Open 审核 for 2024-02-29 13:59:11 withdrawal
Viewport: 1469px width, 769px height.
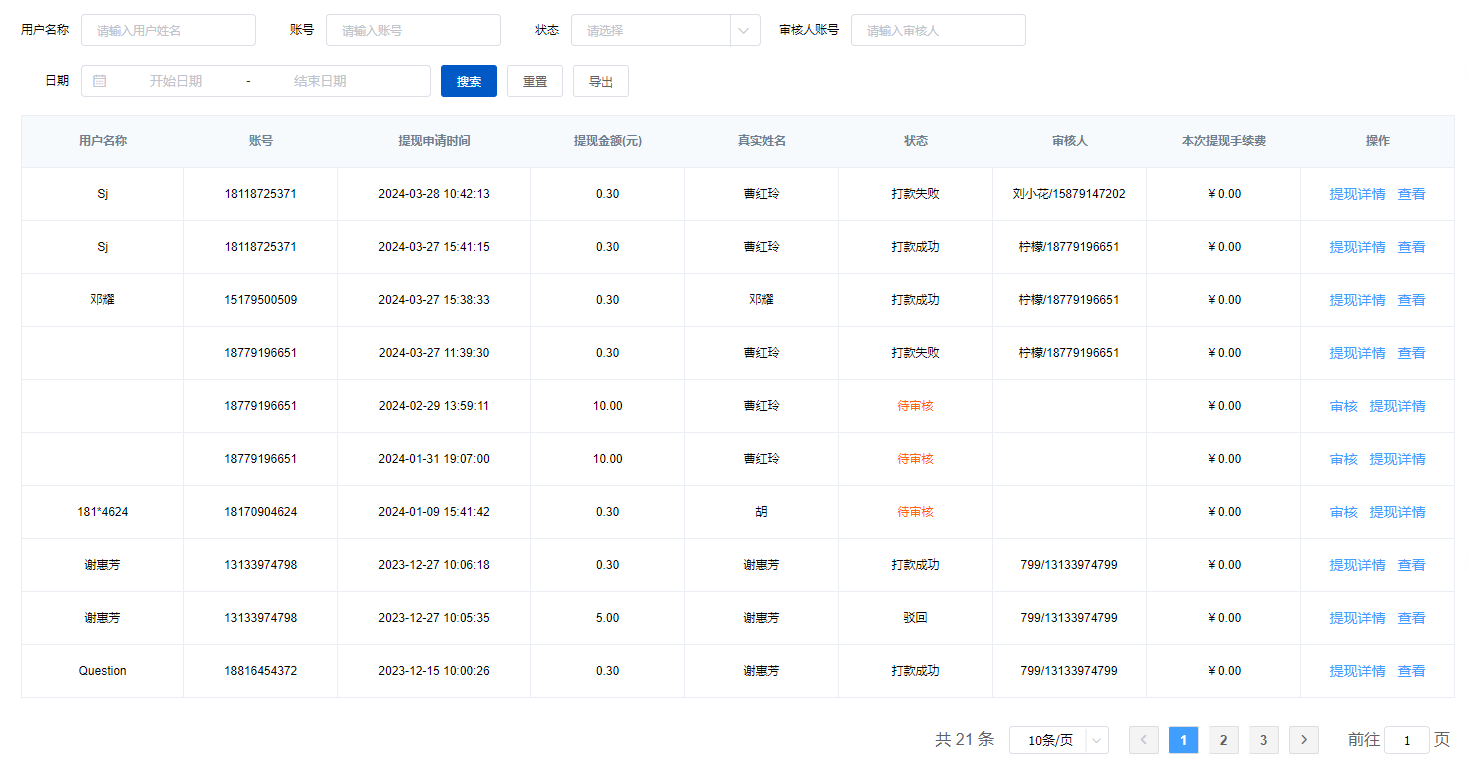click(1343, 406)
